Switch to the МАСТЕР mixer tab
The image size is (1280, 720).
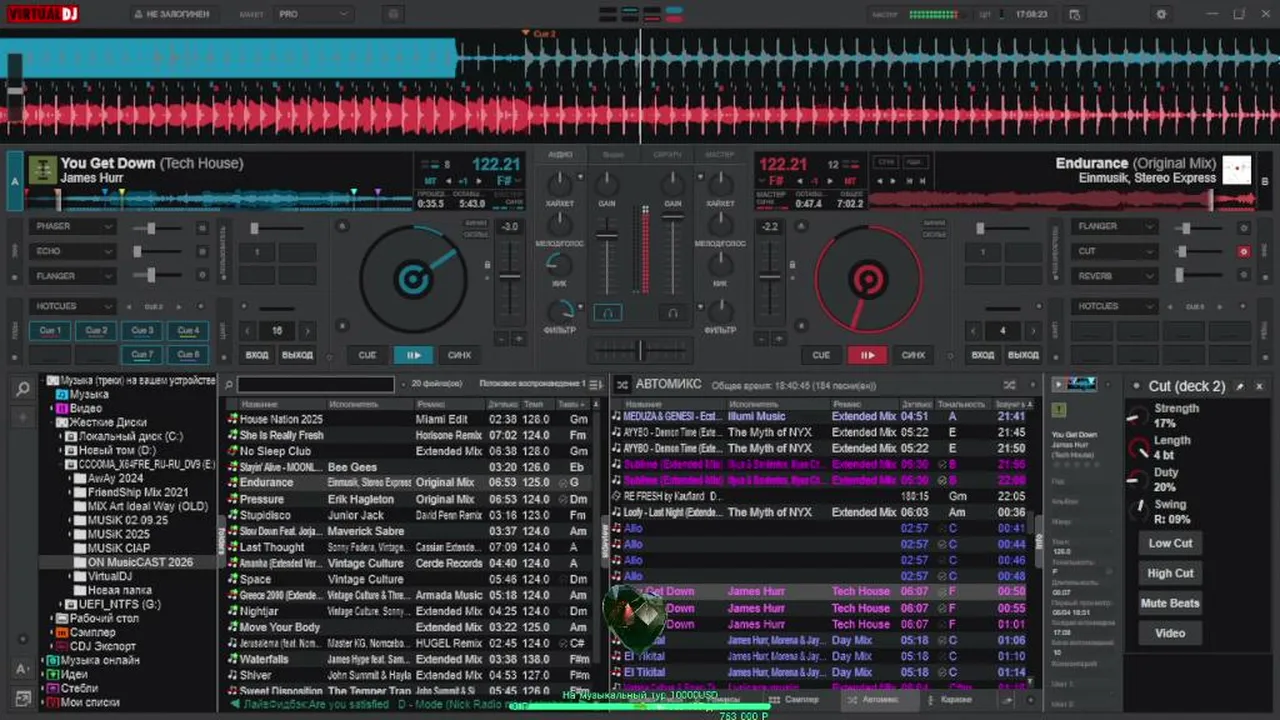coord(720,155)
